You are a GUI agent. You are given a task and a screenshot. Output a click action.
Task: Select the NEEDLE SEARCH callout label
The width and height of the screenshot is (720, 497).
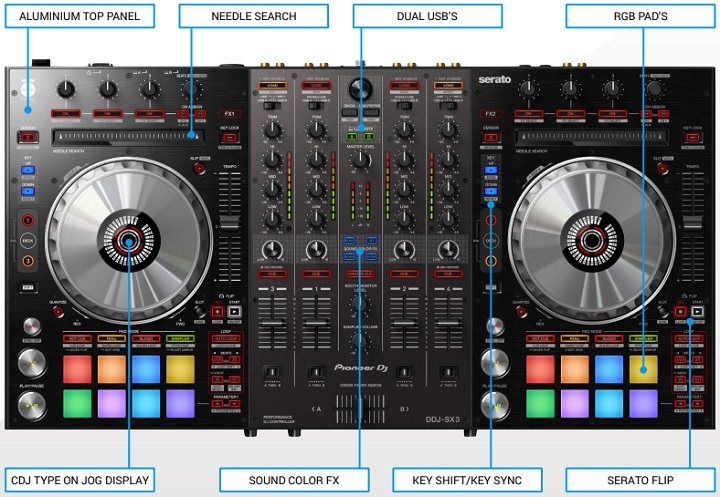tap(253, 16)
